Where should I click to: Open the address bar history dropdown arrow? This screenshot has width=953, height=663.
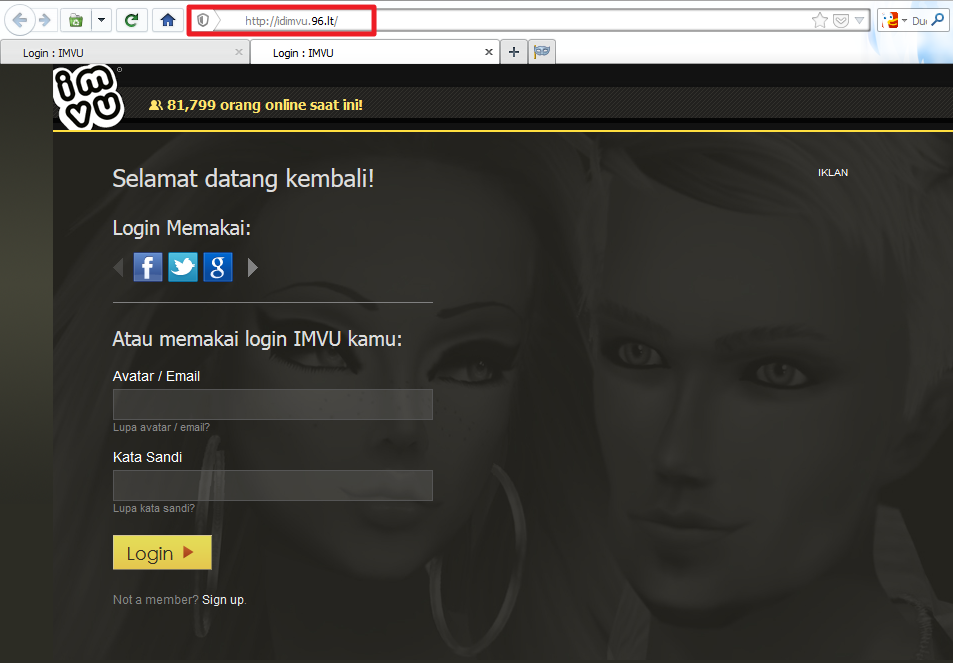tap(859, 21)
